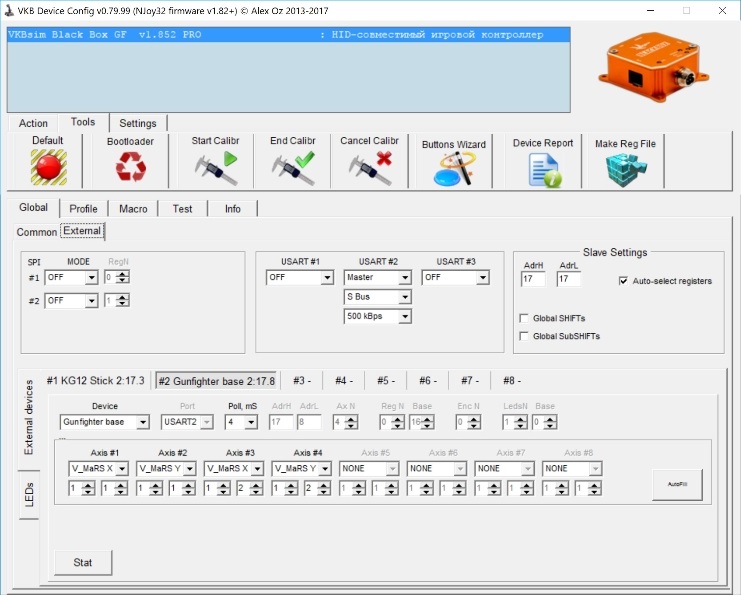Open Bootloader recycle icon

(131, 166)
